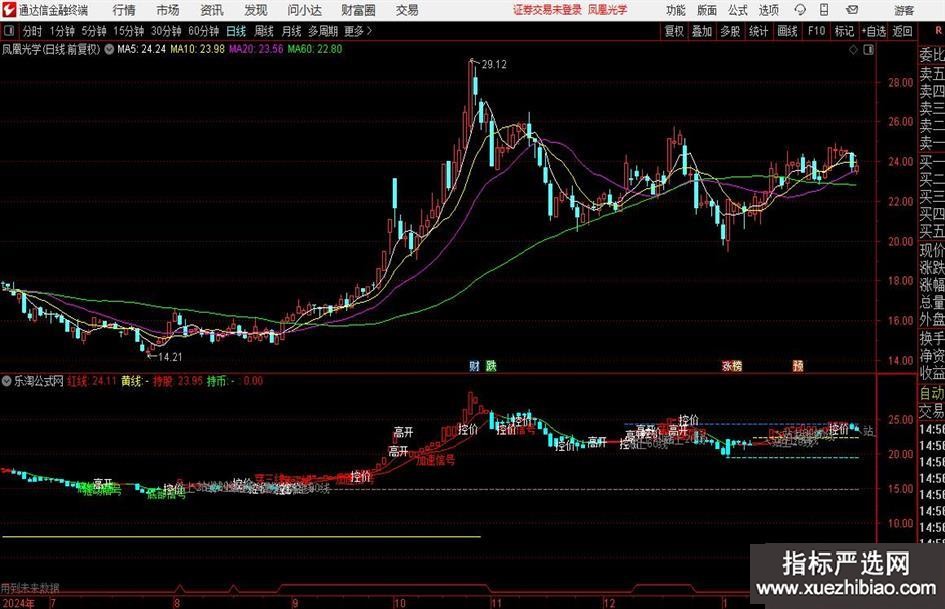Click the 预 forecast marker icon
Screen dimensions: 945x609
click(x=798, y=366)
